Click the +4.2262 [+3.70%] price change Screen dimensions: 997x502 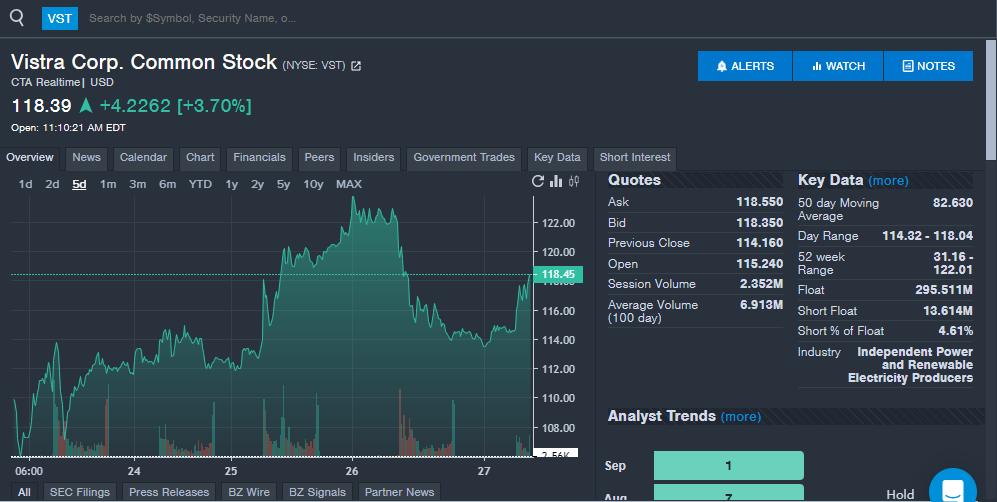coord(175,105)
